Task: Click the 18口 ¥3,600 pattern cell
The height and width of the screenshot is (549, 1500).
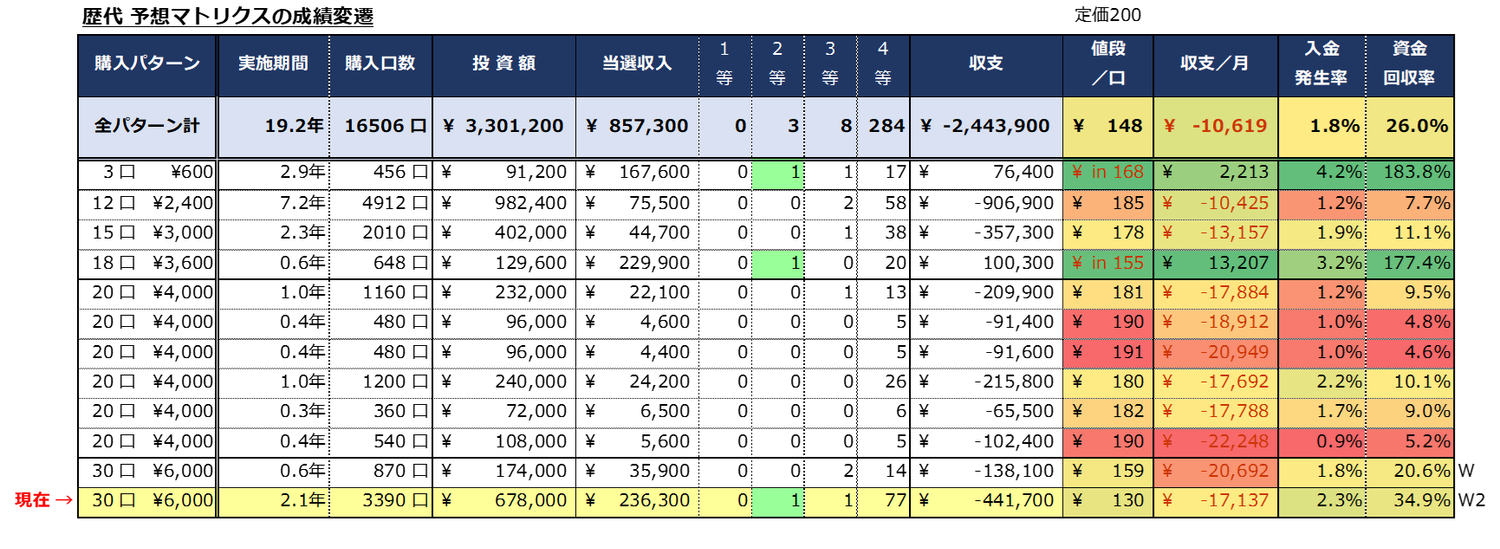Action: pos(147,264)
